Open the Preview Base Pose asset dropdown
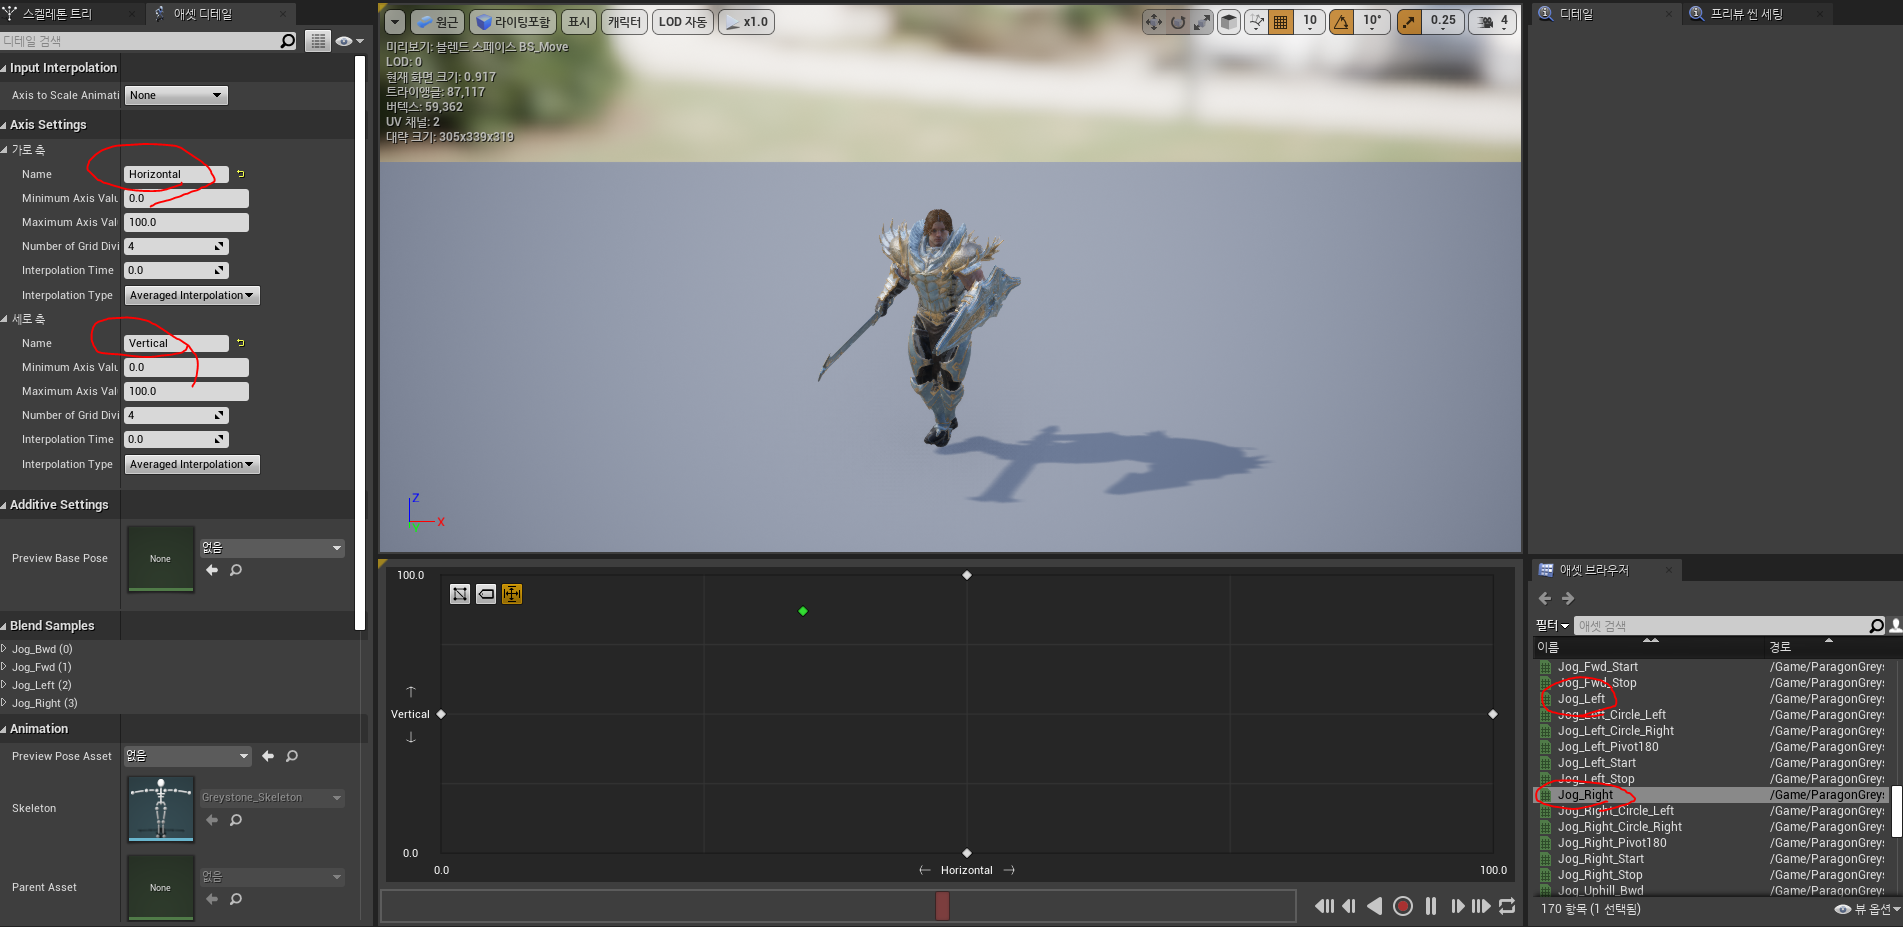This screenshot has width=1903, height=927. [272, 548]
